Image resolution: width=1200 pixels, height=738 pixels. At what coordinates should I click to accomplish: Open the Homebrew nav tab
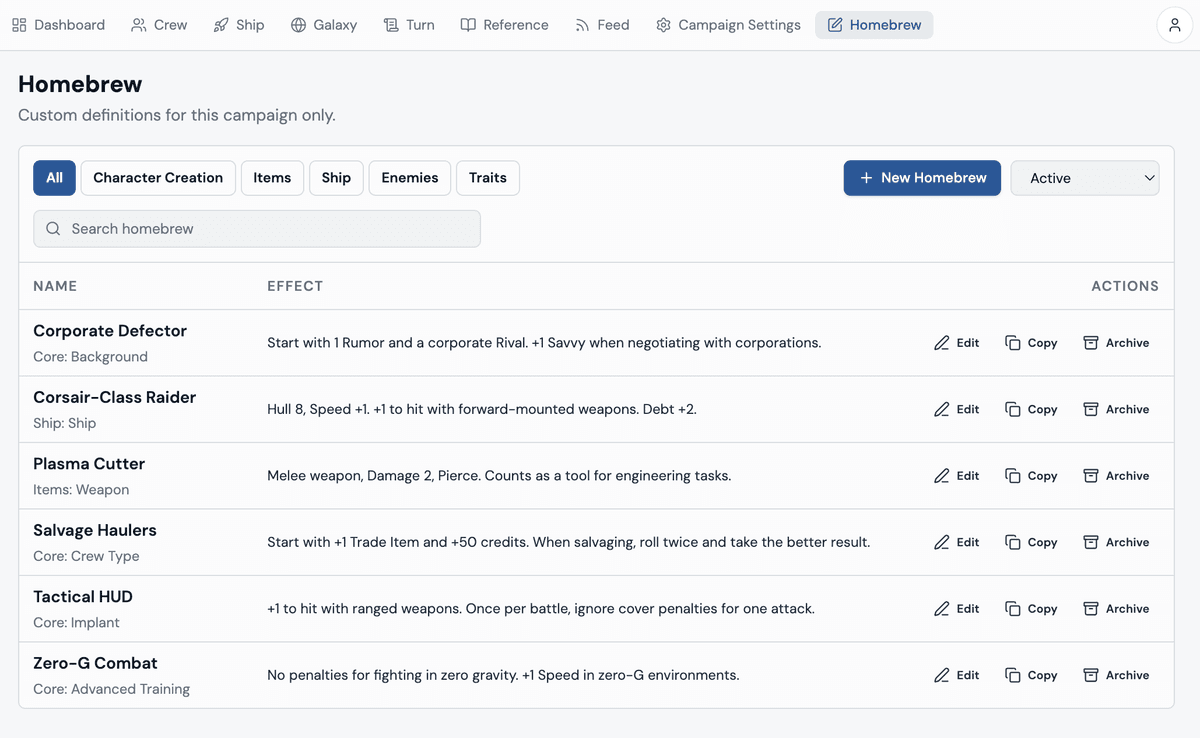874,25
